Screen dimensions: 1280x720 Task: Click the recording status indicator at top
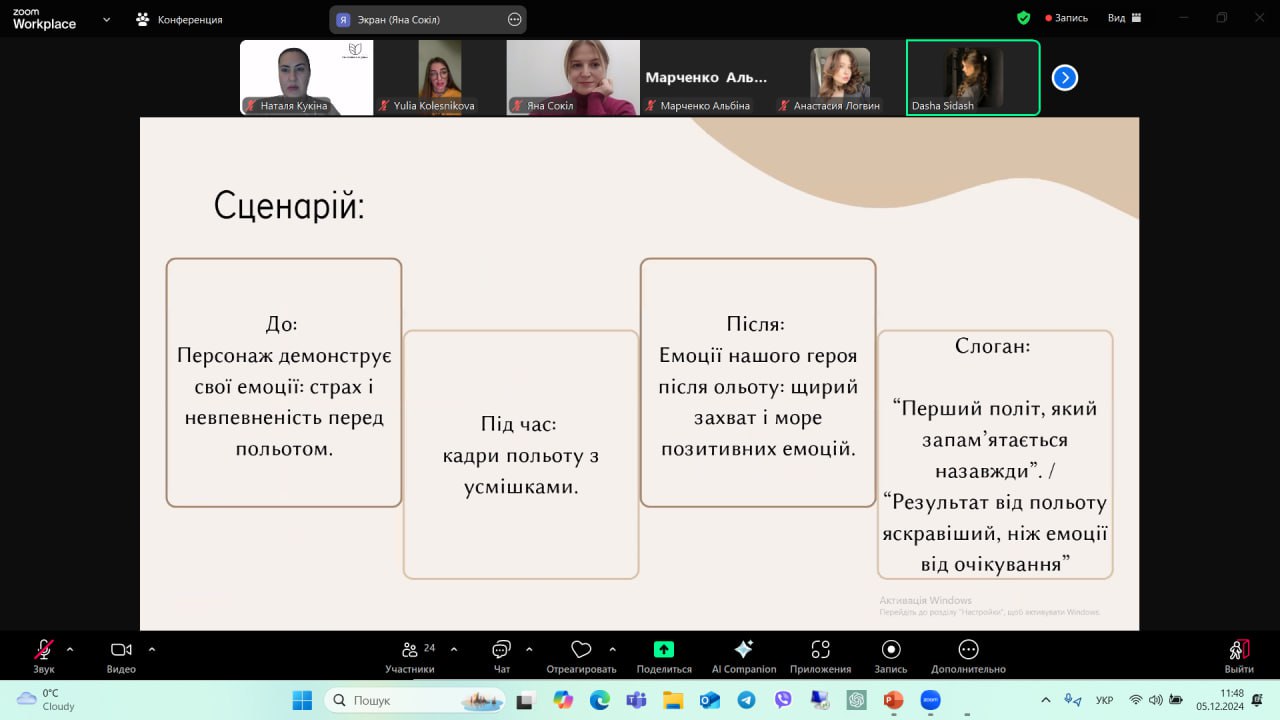[x=1066, y=18]
